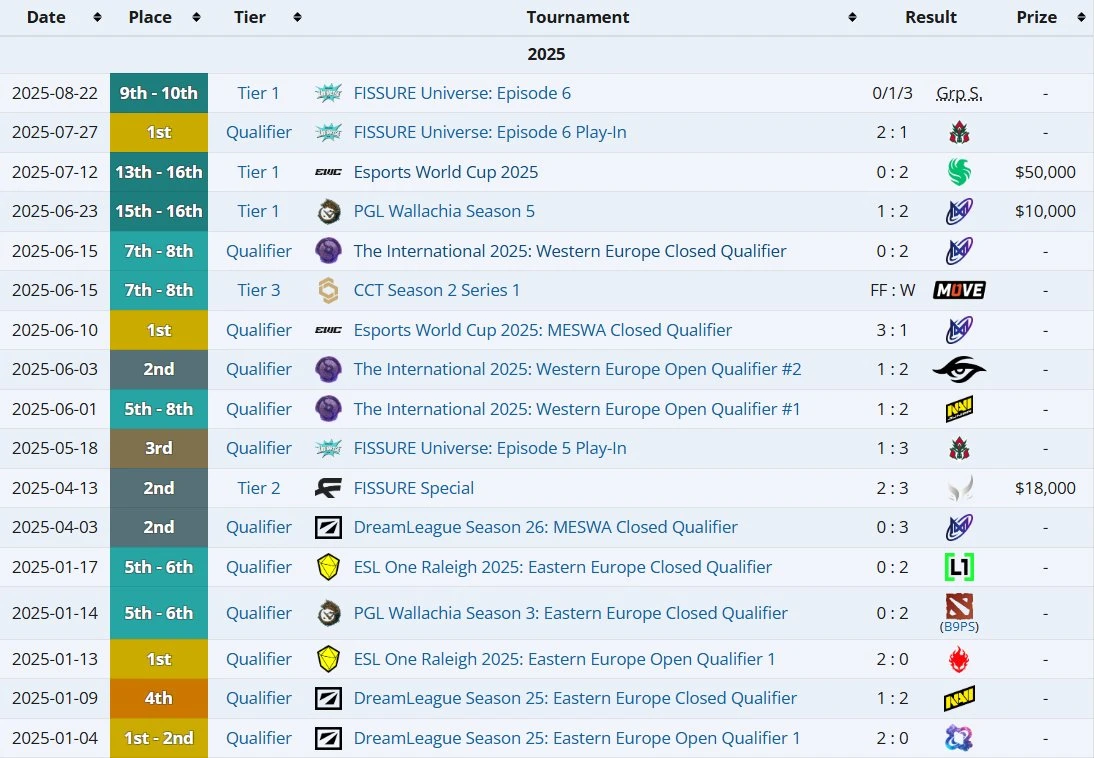Click the Team Falcons logo beside 0 : 2
Image resolution: width=1094 pixels, height=758 pixels.
point(959,172)
